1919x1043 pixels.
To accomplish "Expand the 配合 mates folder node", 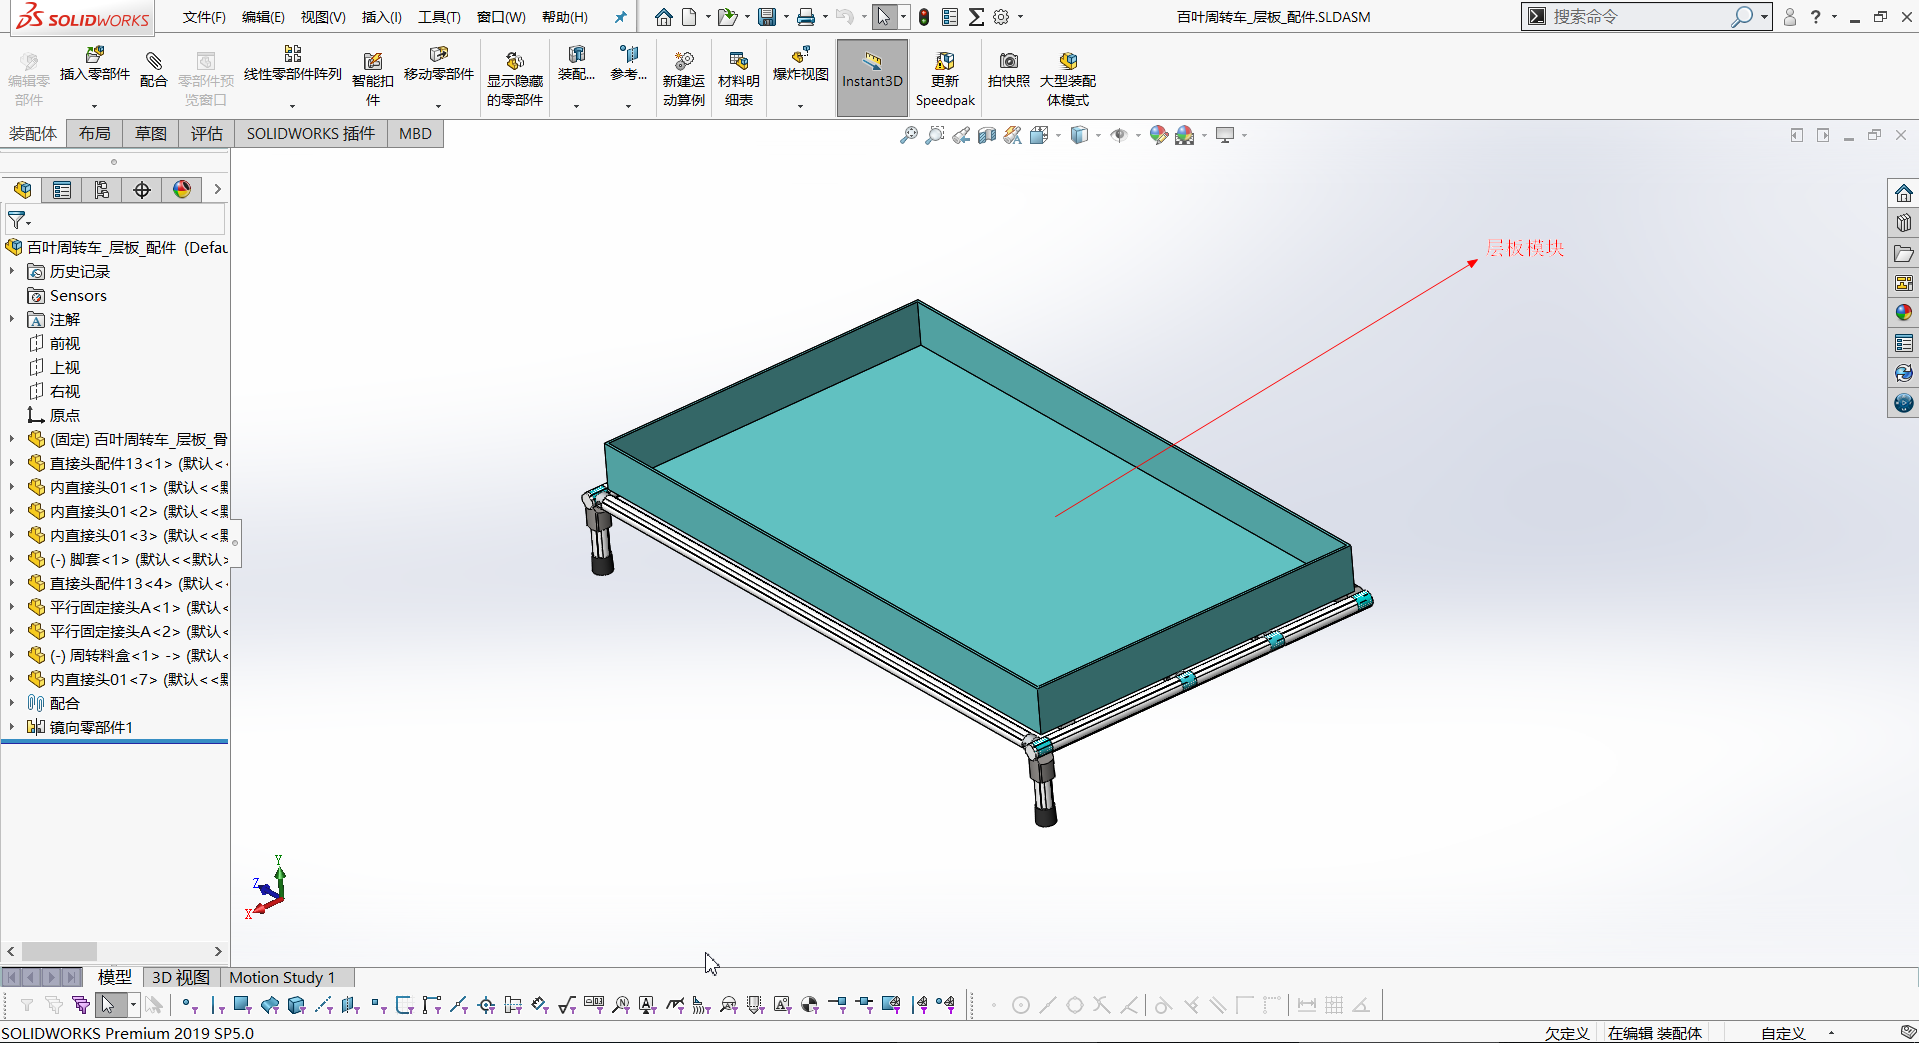I will tap(12, 703).
